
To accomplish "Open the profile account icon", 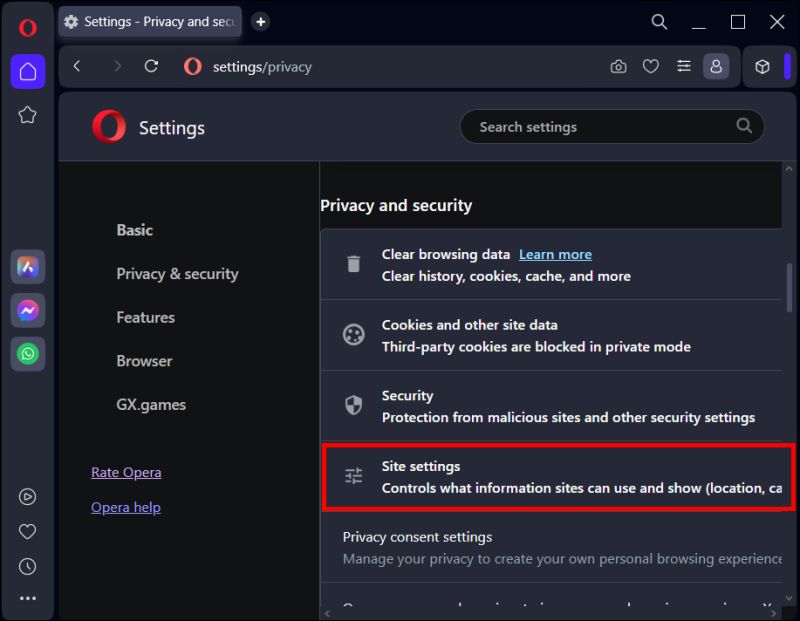I will [x=716, y=67].
